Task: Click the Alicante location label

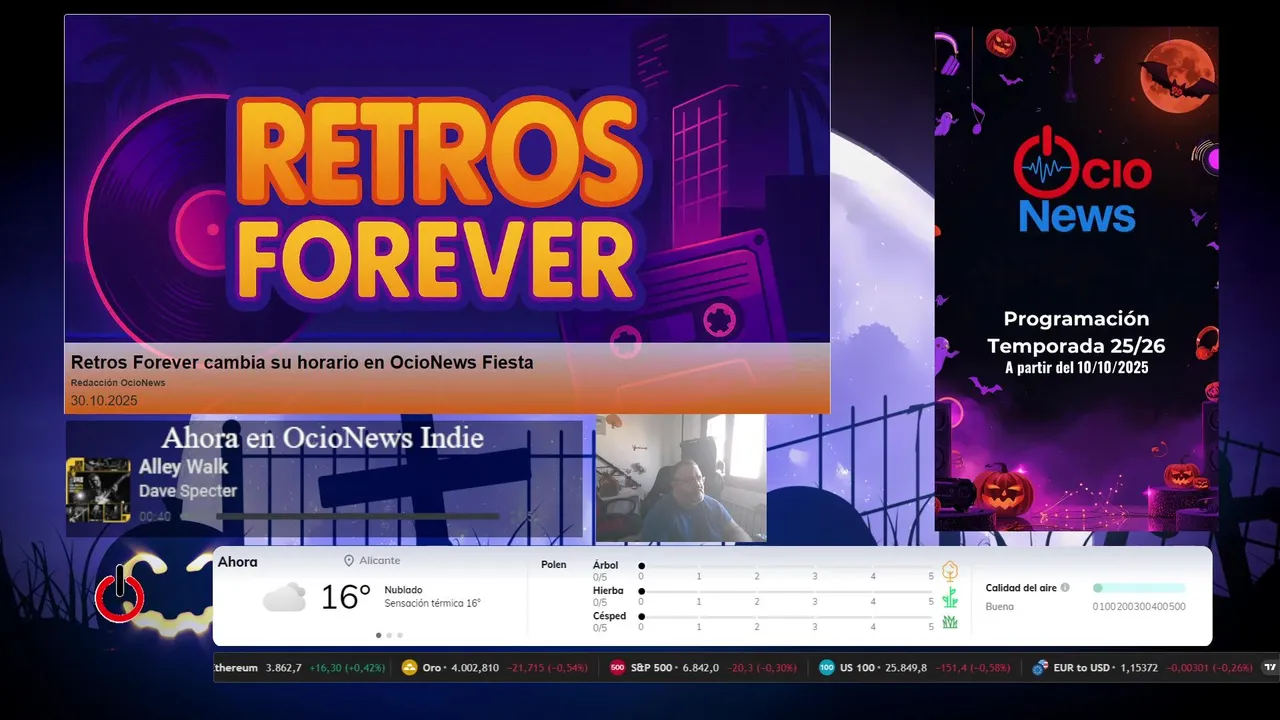Action: pyautogui.click(x=380, y=561)
